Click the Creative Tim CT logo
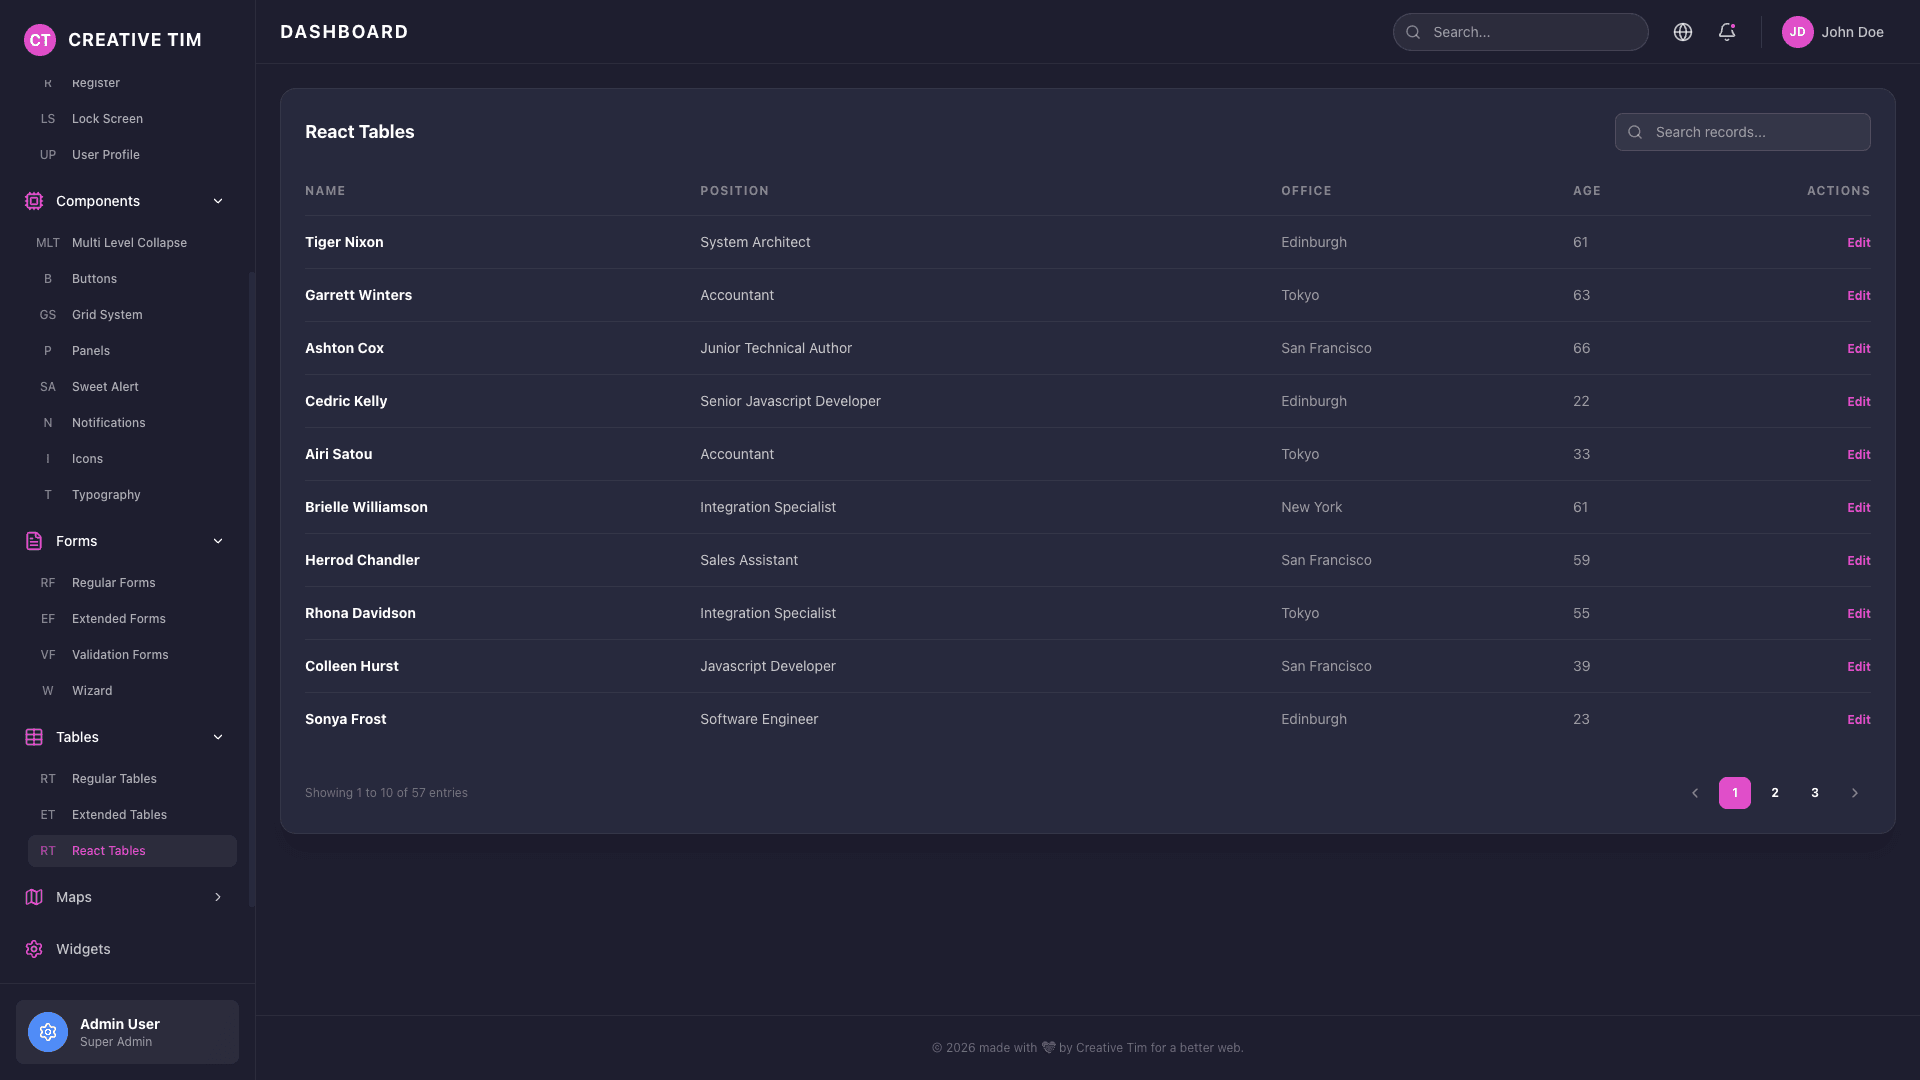 40,40
